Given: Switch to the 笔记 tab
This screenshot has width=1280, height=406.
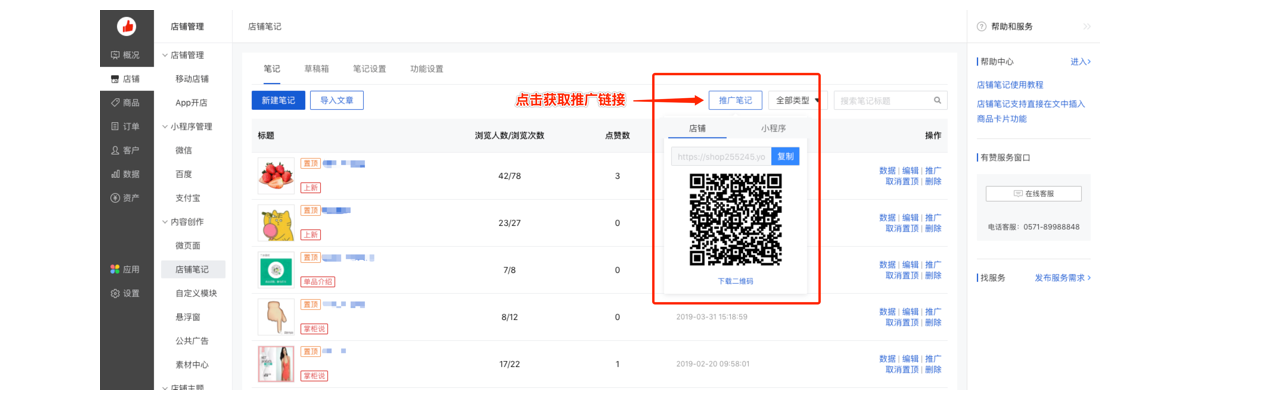Looking at the screenshot, I should tap(272, 69).
